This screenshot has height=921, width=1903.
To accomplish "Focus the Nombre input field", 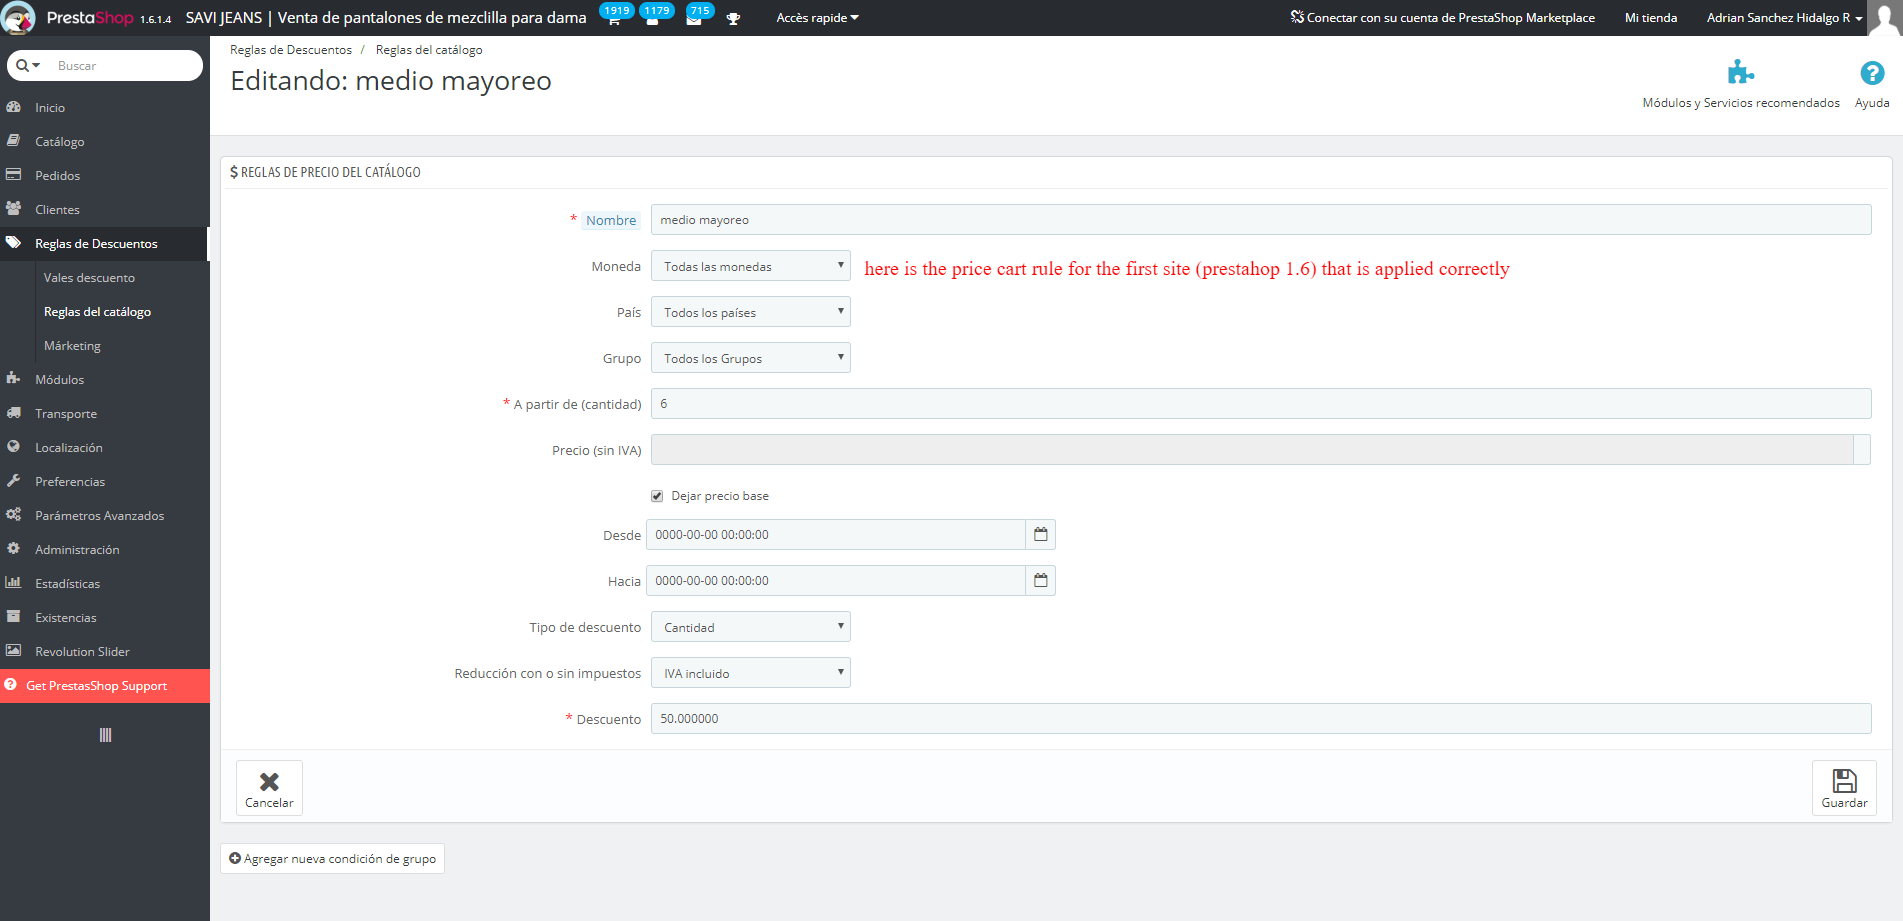I will [1261, 220].
